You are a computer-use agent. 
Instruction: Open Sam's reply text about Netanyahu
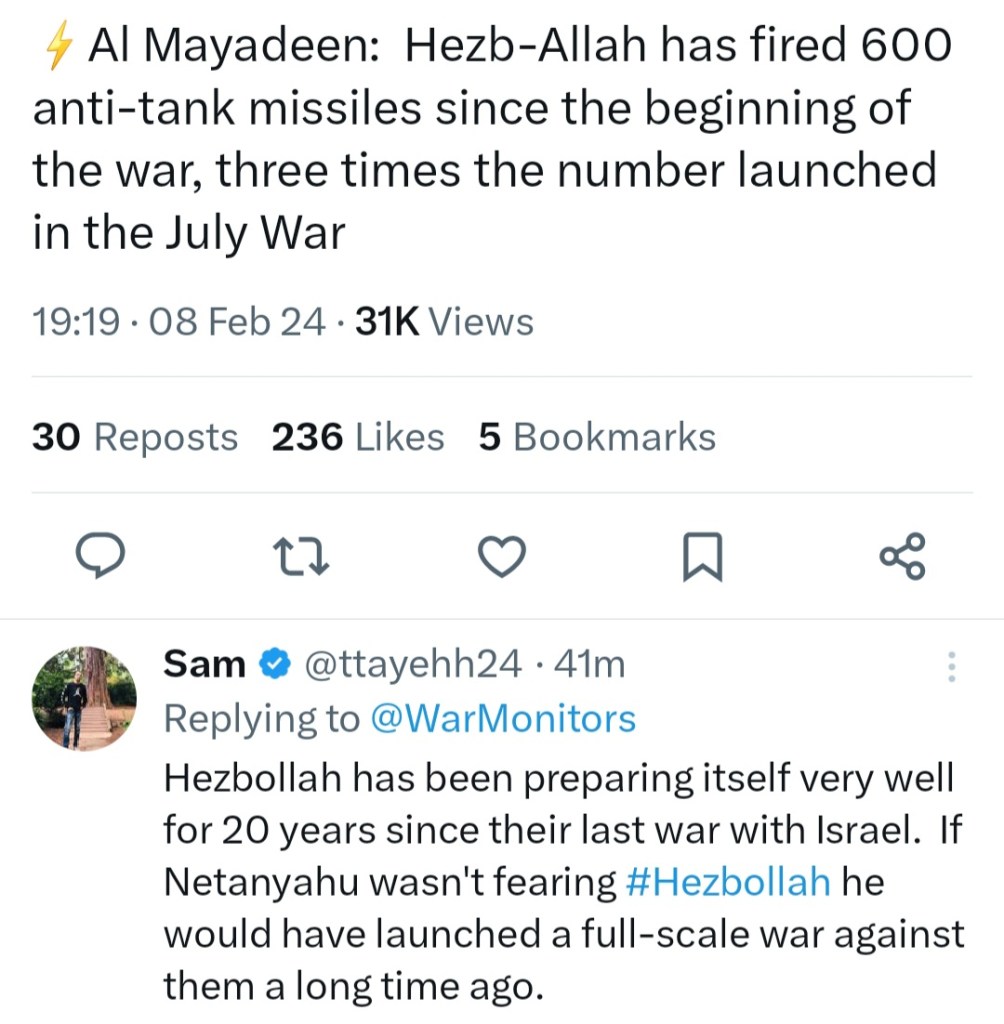point(560,880)
